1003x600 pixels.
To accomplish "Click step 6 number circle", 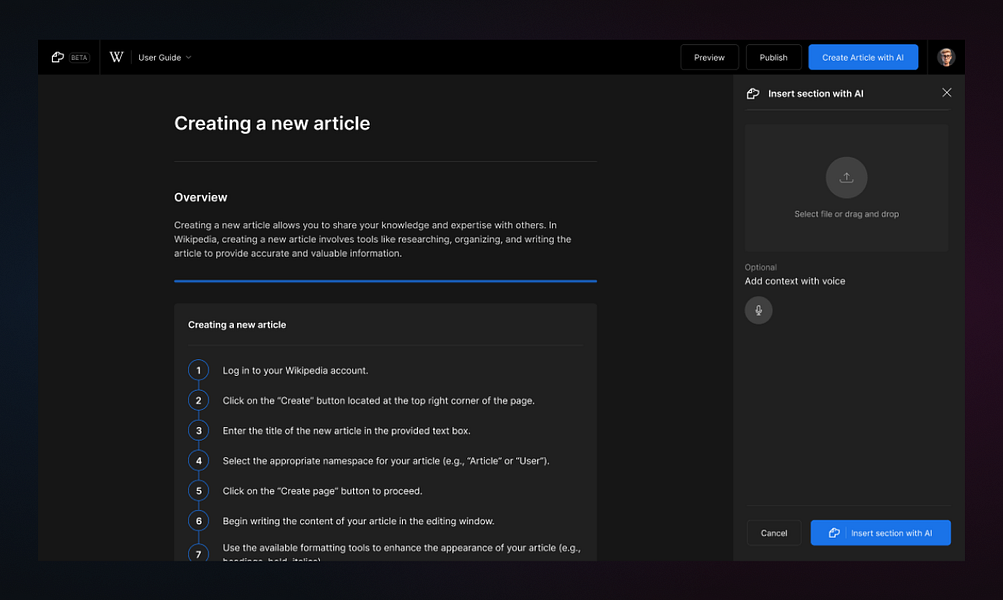I will (198, 521).
